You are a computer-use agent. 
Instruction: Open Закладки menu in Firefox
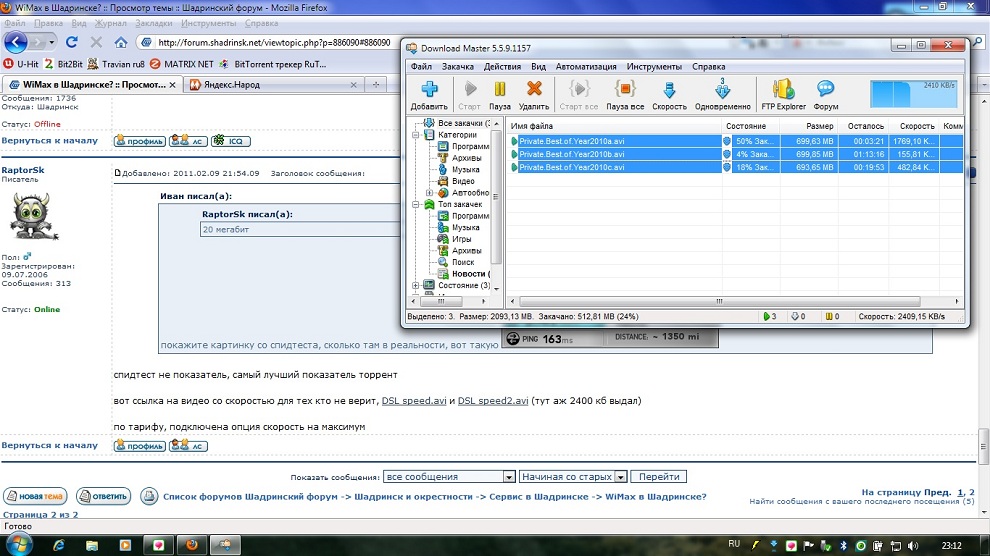153,23
